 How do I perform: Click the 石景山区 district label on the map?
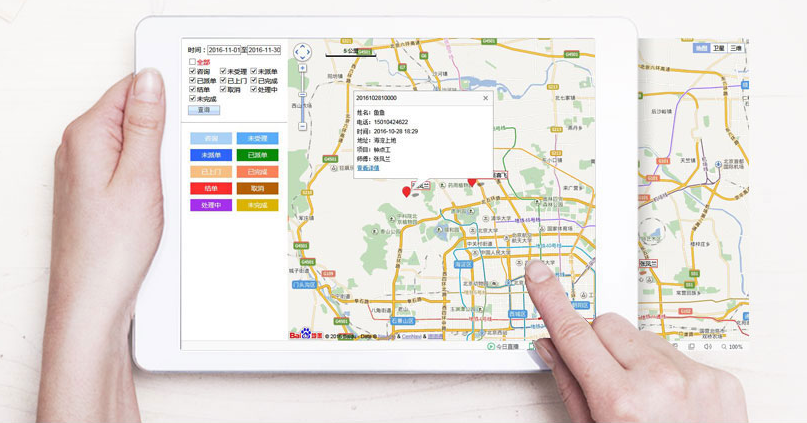[402, 320]
